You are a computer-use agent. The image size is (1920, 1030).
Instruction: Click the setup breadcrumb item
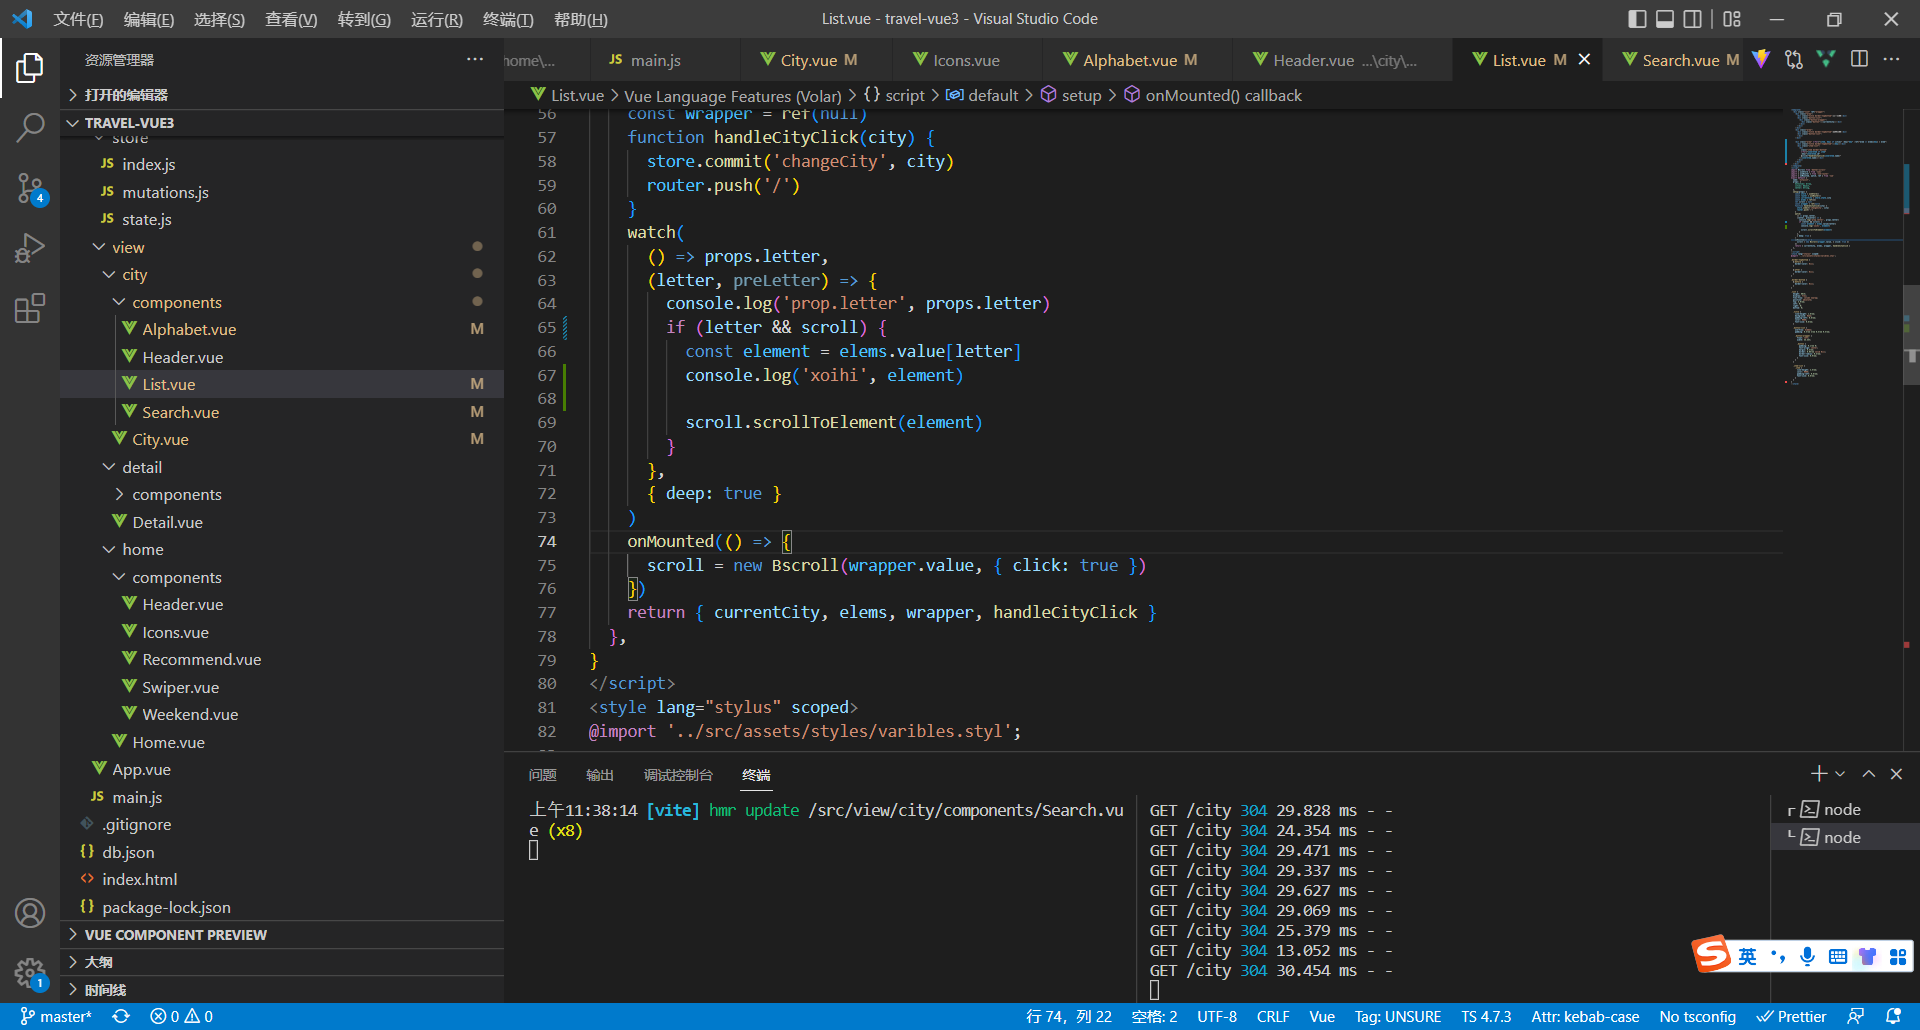(1071, 95)
